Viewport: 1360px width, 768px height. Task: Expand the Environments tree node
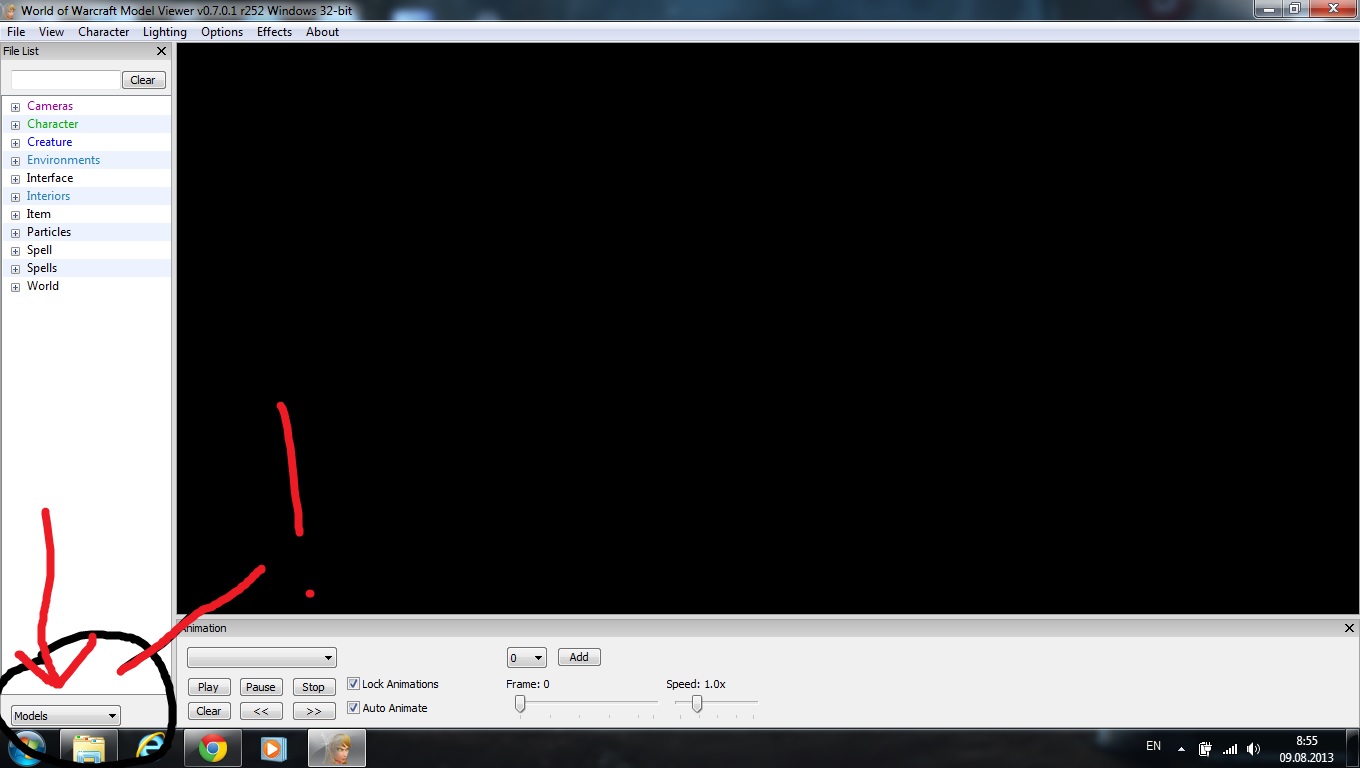(16, 161)
